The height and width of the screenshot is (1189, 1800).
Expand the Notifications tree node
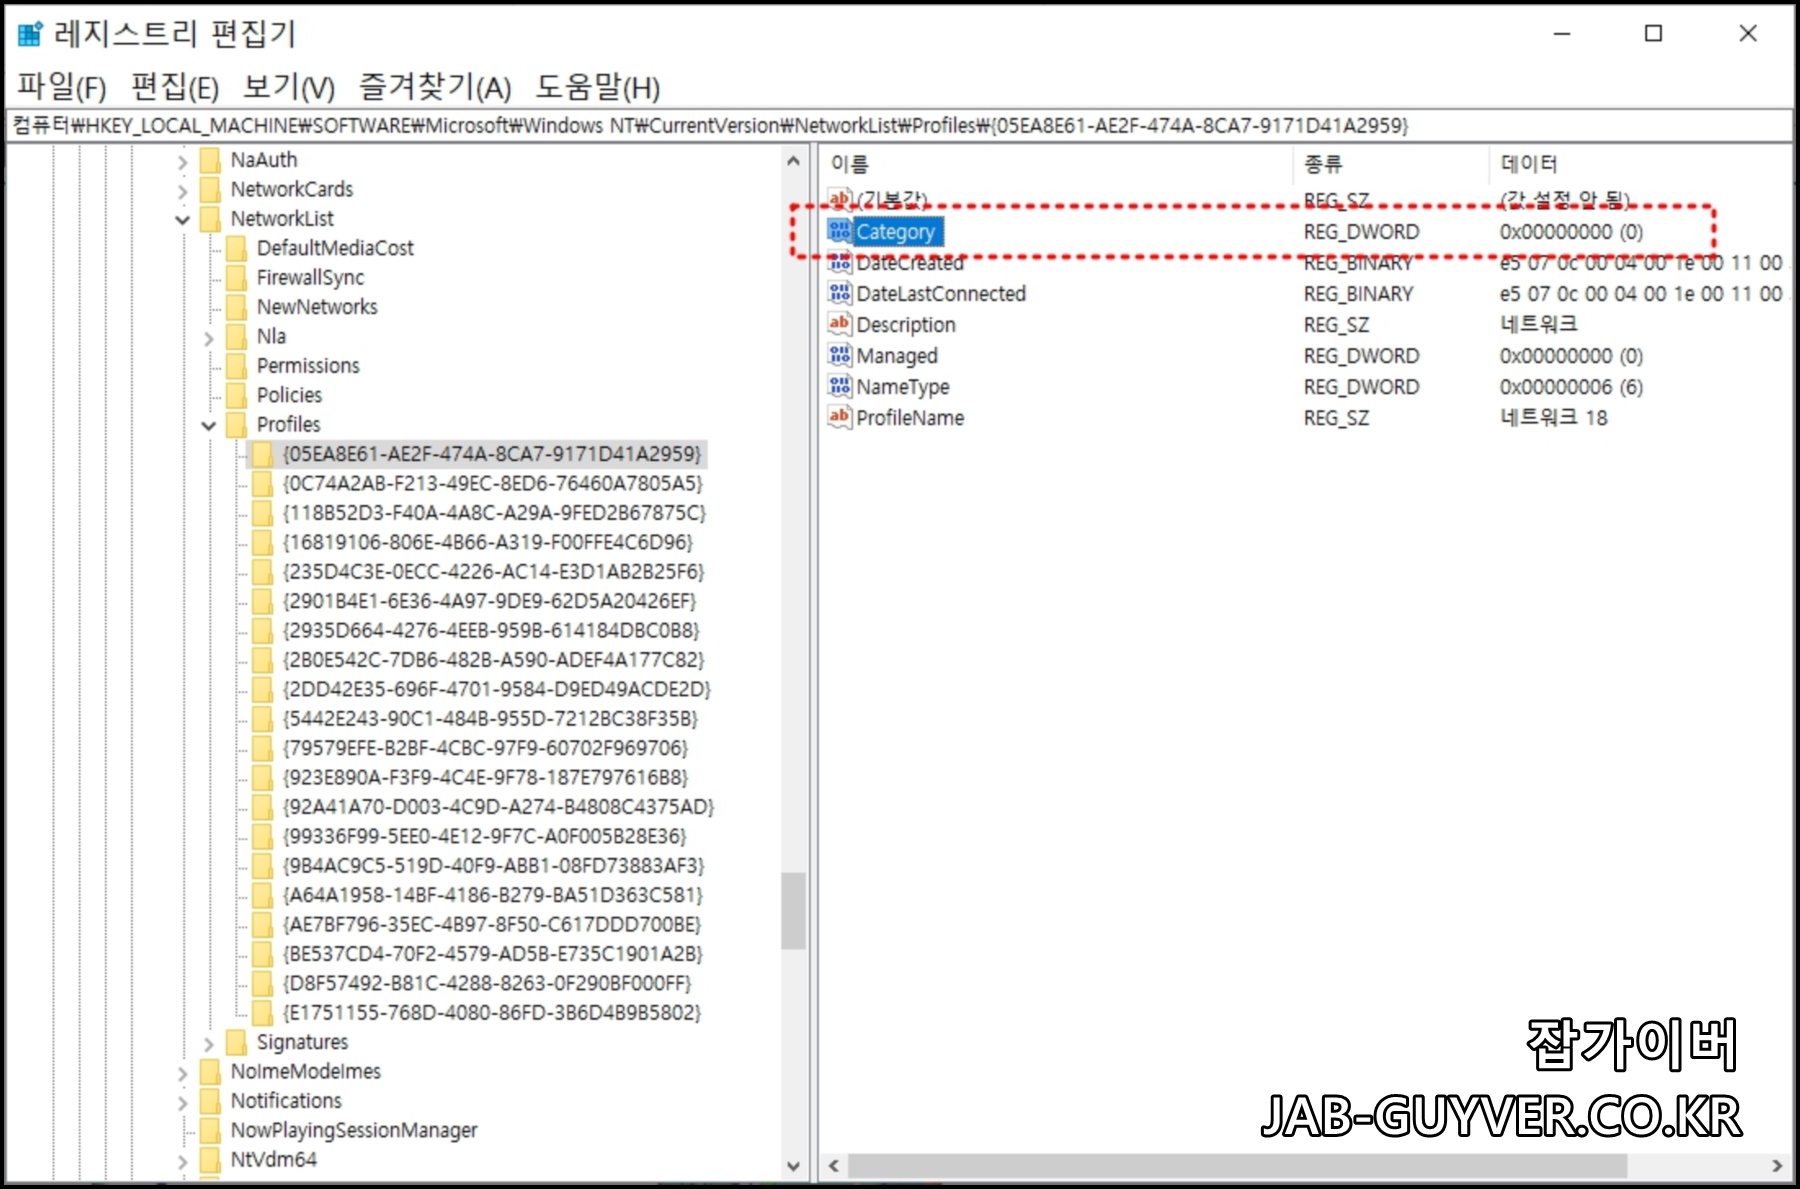[x=182, y=1103]
